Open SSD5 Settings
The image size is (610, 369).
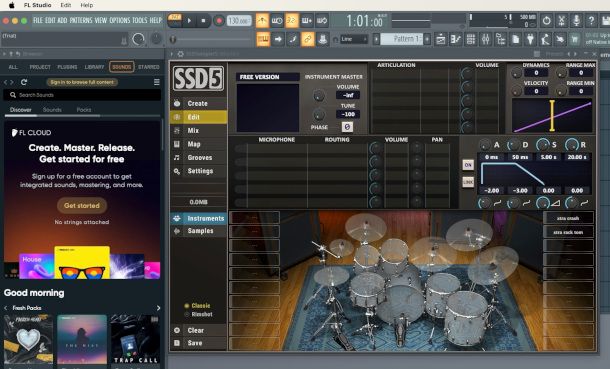point(198,171)
